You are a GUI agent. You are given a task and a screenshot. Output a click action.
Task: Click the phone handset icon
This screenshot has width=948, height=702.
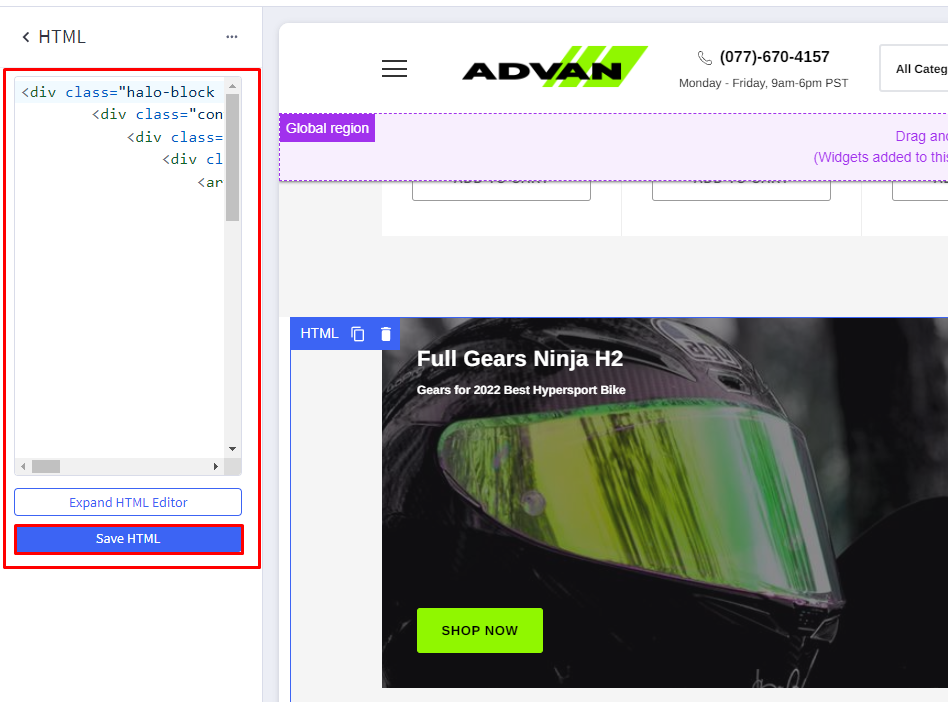(704, 57)
